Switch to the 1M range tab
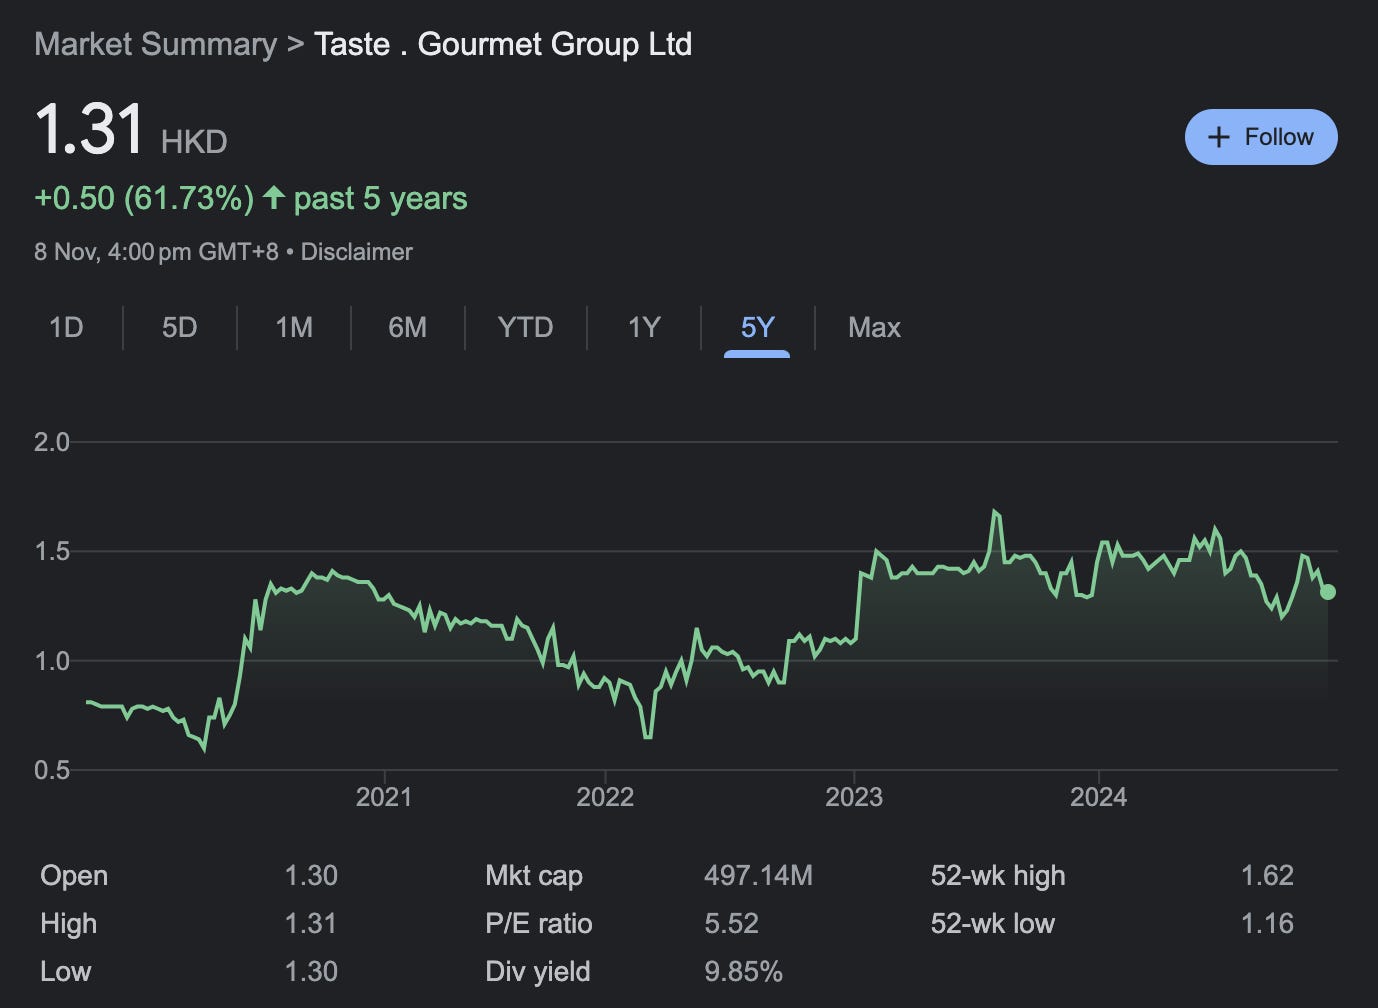The width and height of the screenshot is (1378, 1008). point(294,327)
